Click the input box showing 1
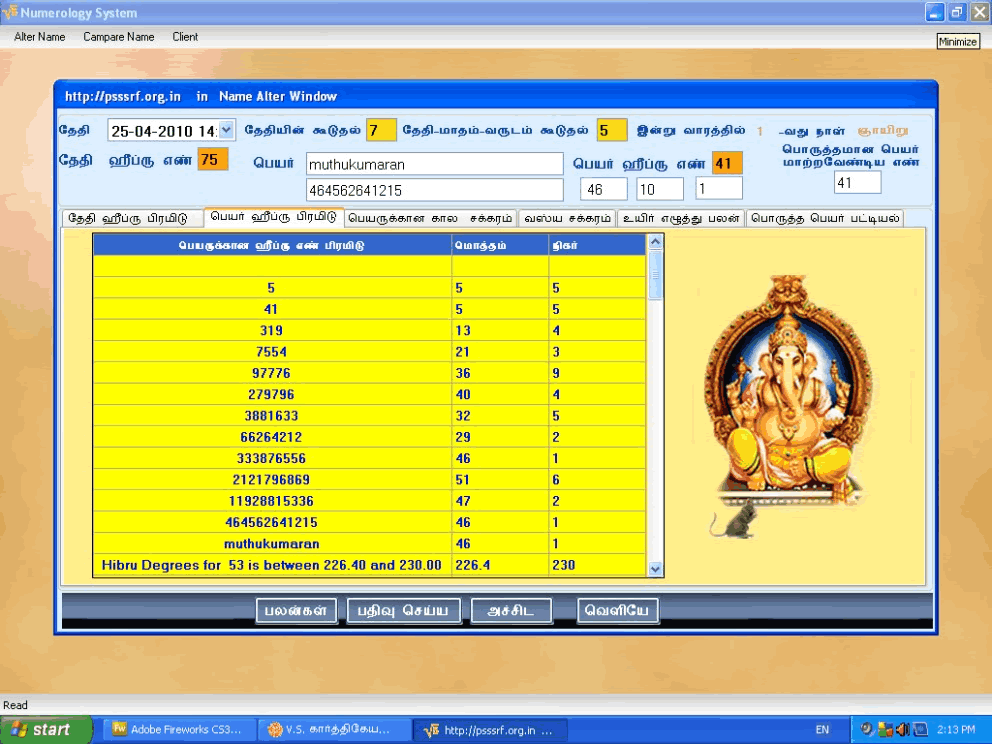The height and width of the screenshot is (744, 992). (x=719, y=189)
